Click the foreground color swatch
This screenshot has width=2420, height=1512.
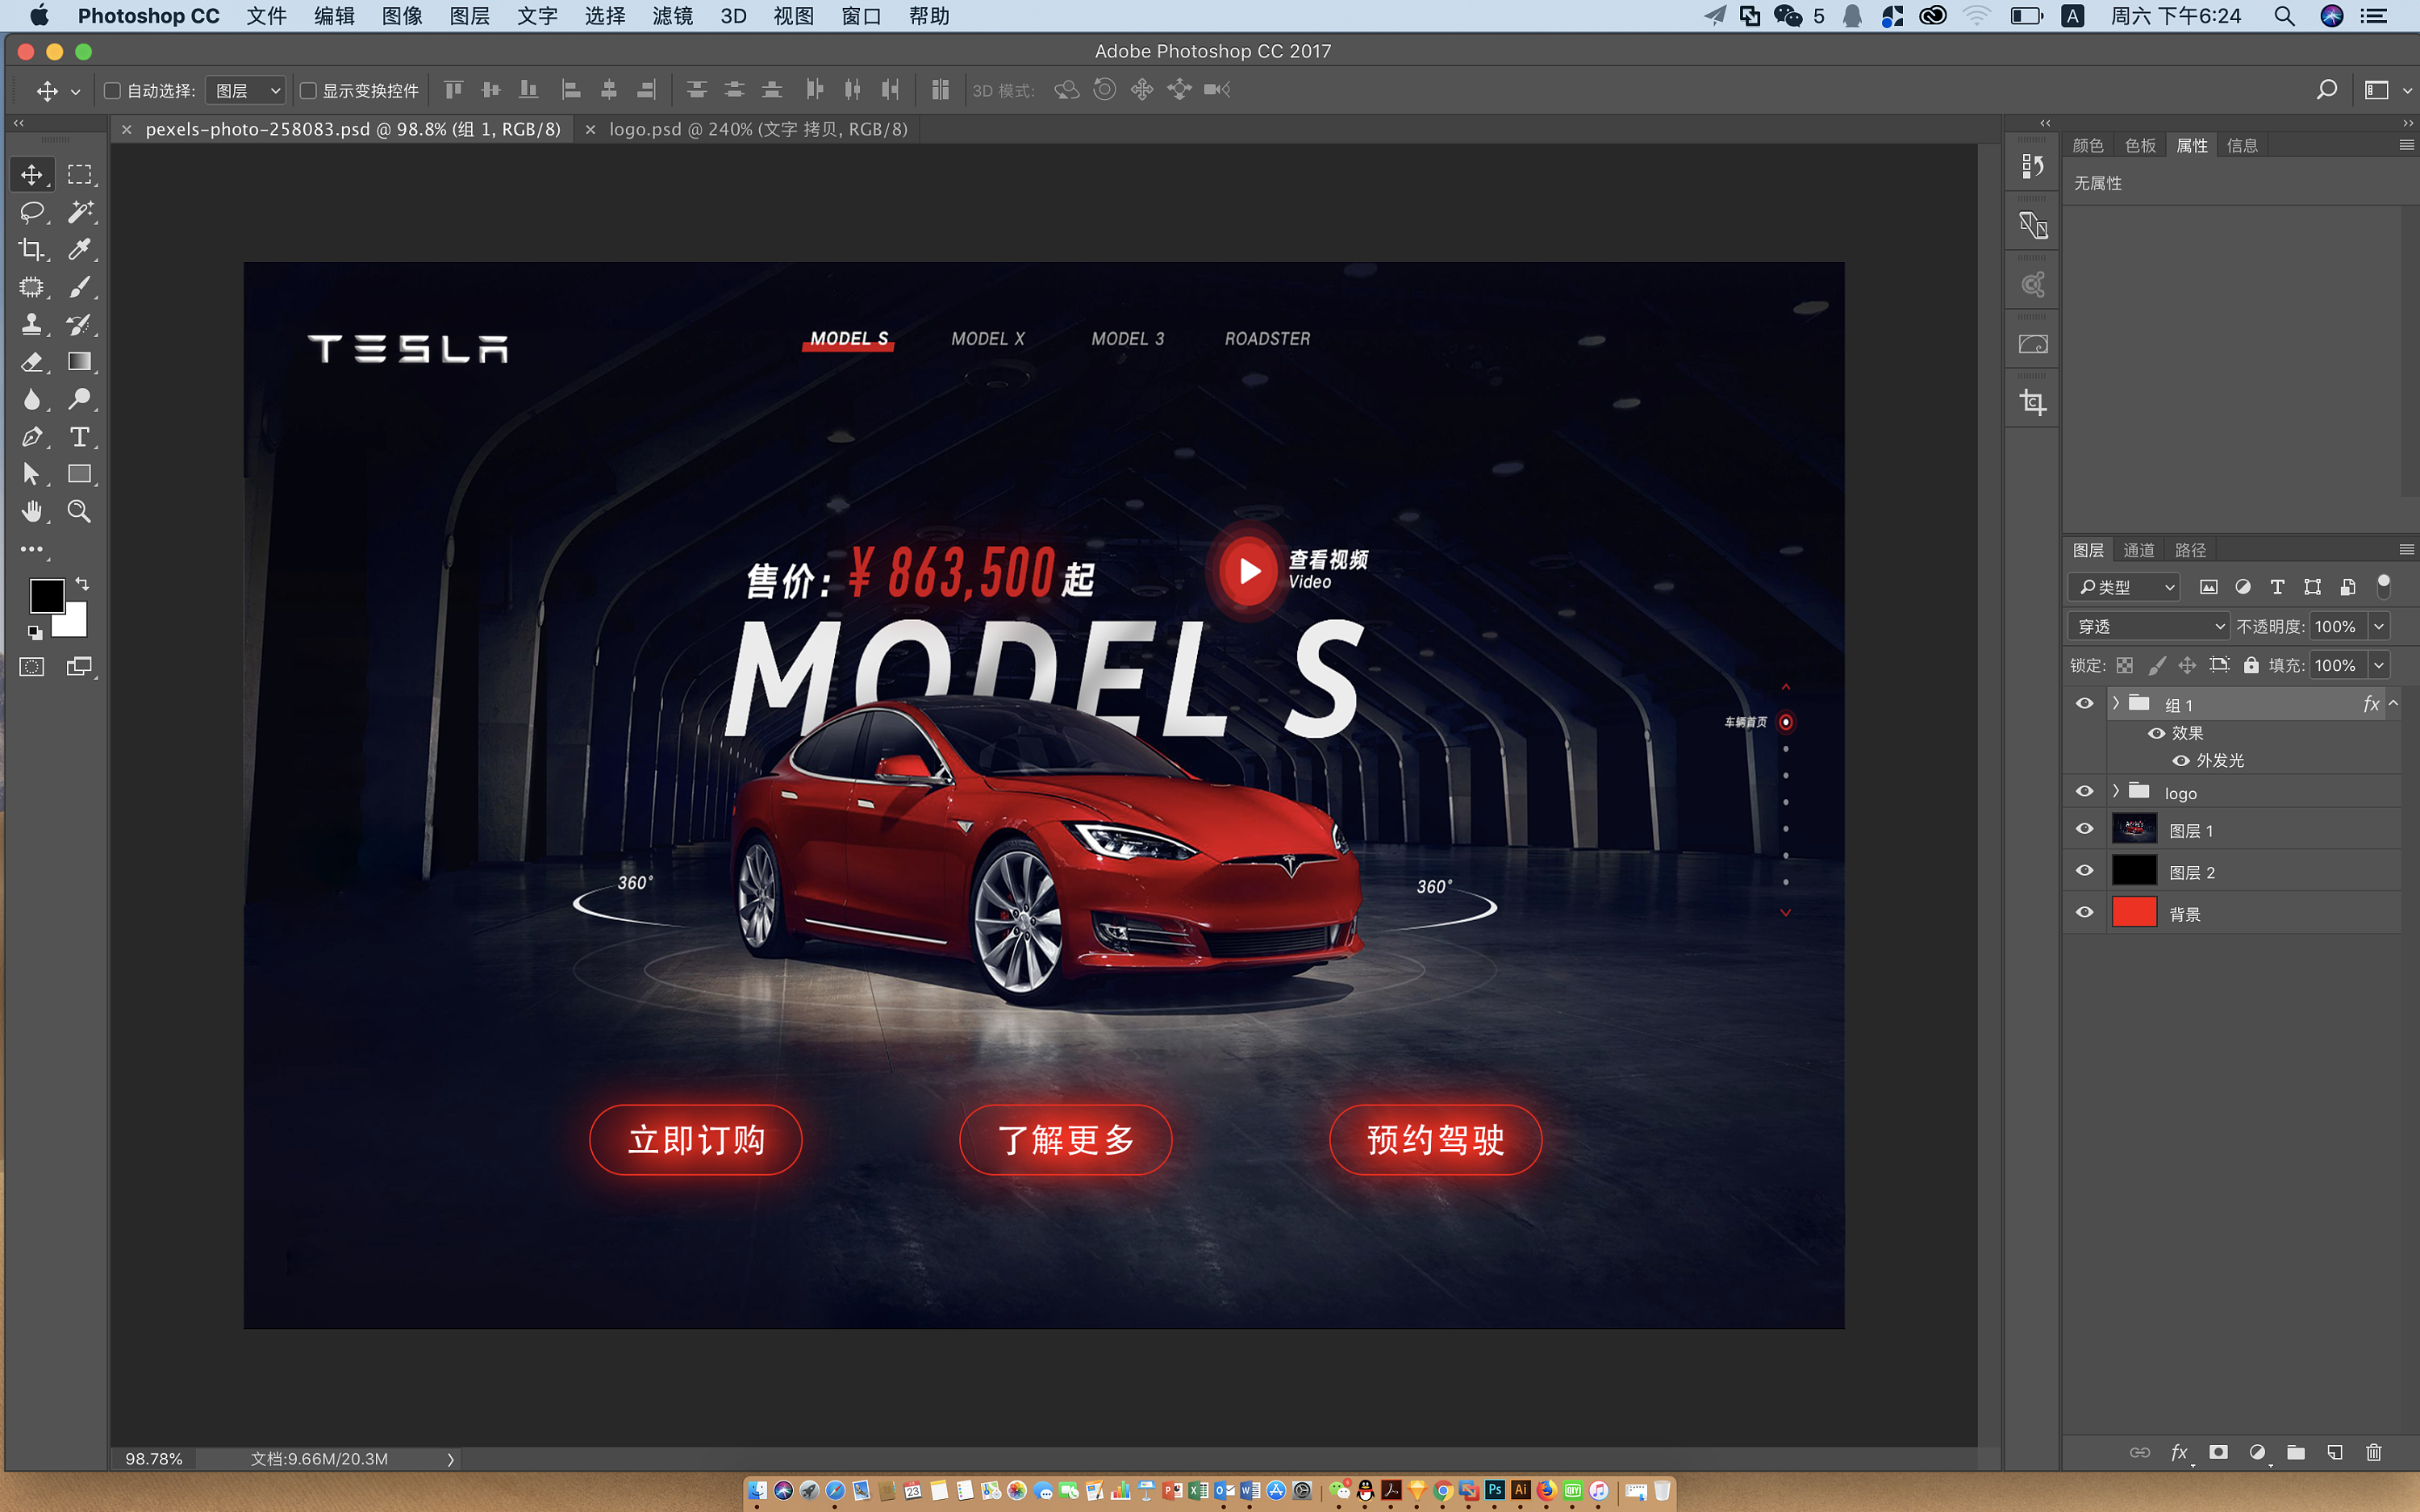(x=46, y=596)
